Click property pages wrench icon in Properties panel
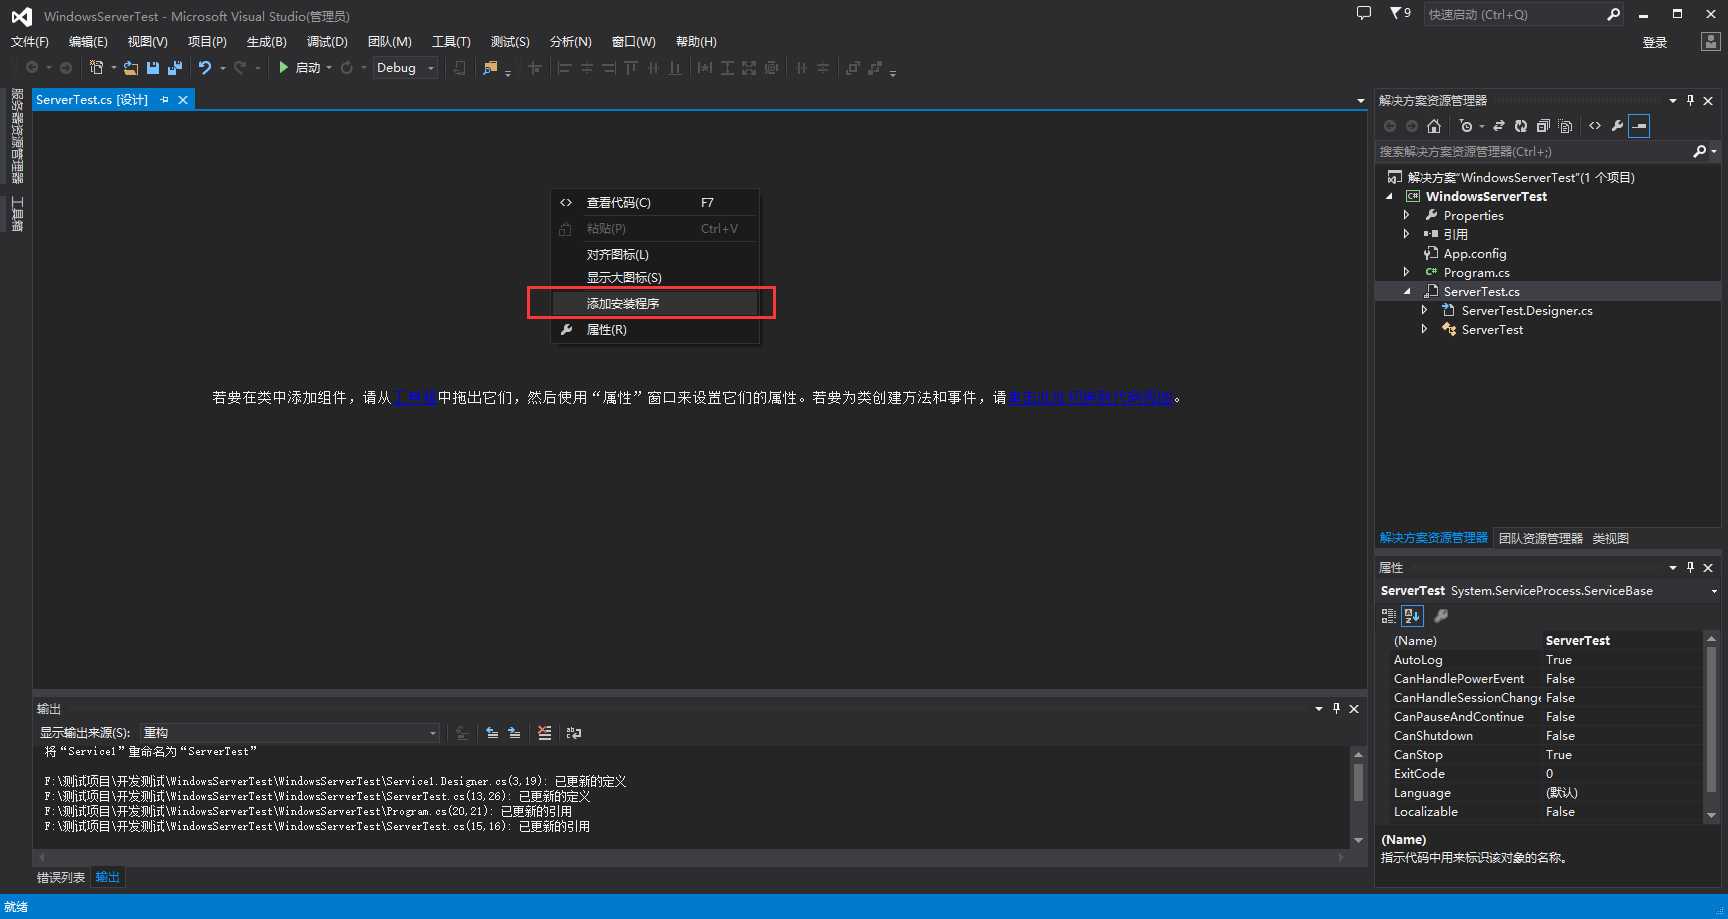Image resolution: width=1728 pixels, height=919 pixels. click(x=1441, y=616)
